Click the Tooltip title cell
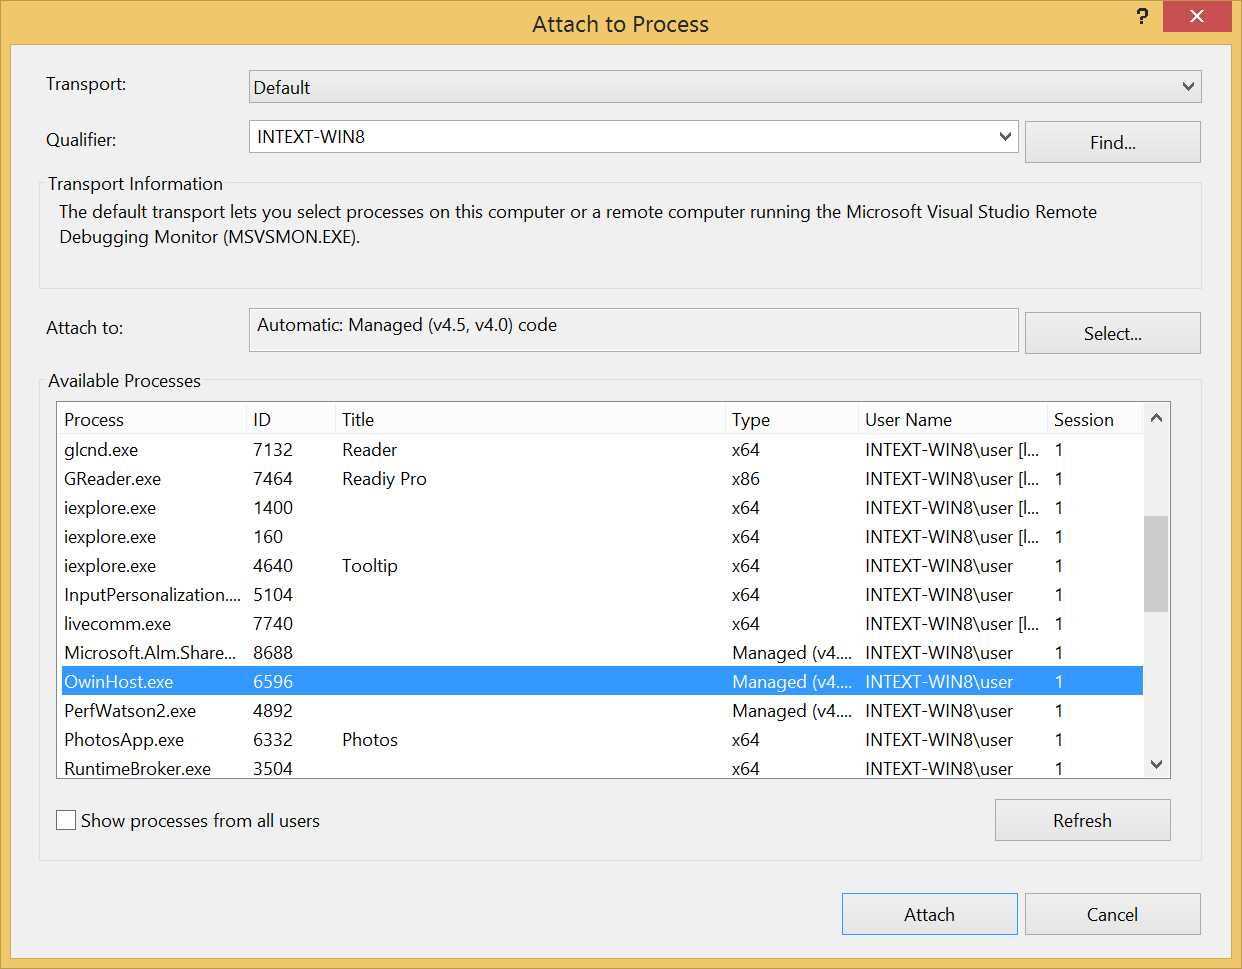 (x=369, y=566)
